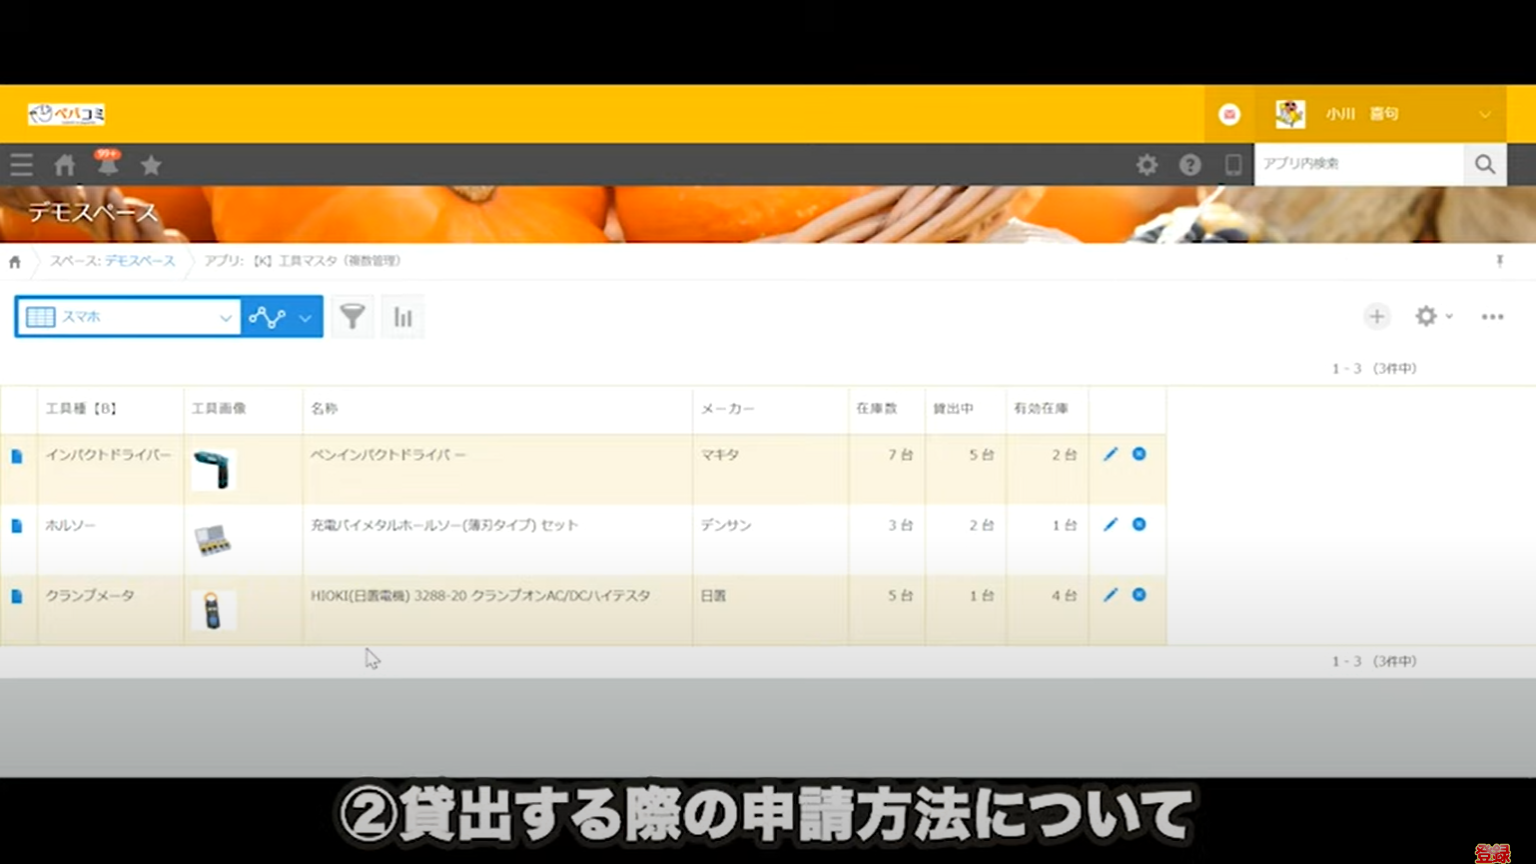Viewport: 1536px width, 864px height.
Task: Open the aggregate bar-chart icon next to the filter
Action: coord(402,316)
